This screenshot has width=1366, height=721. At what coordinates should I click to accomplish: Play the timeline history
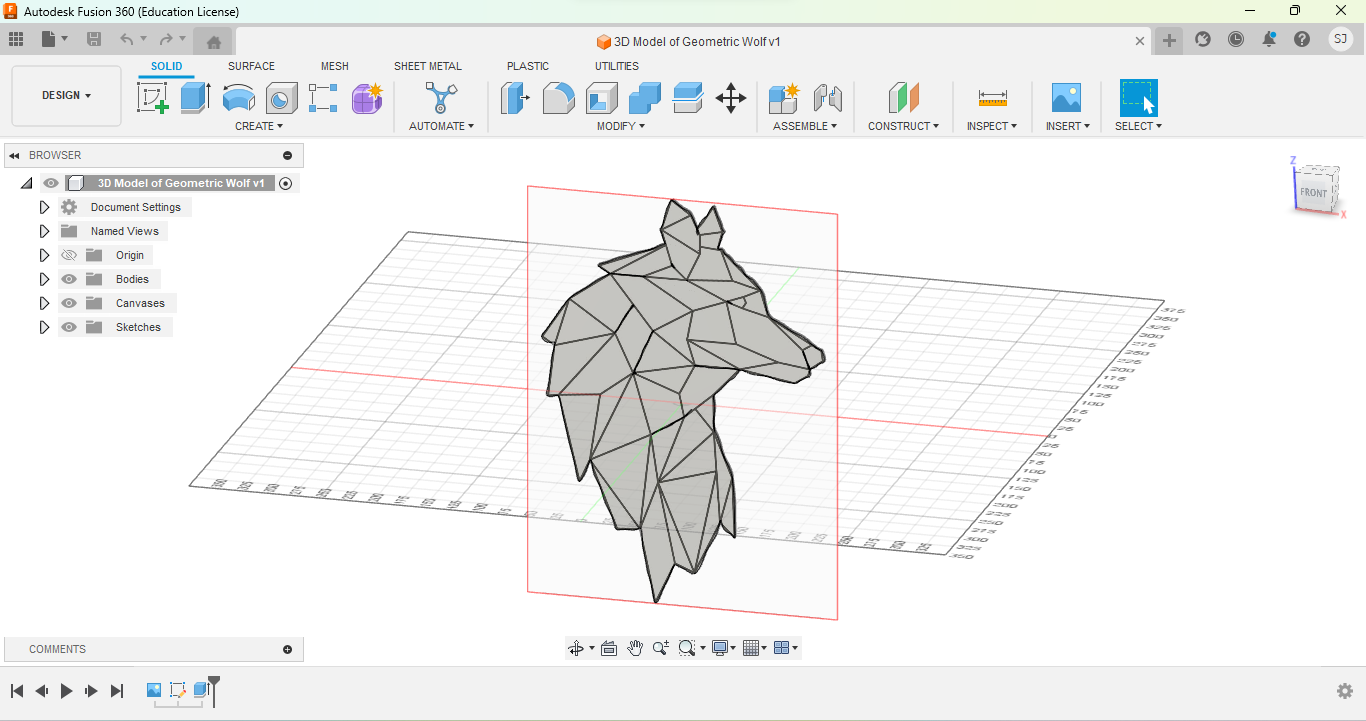(x=65, y=690)
